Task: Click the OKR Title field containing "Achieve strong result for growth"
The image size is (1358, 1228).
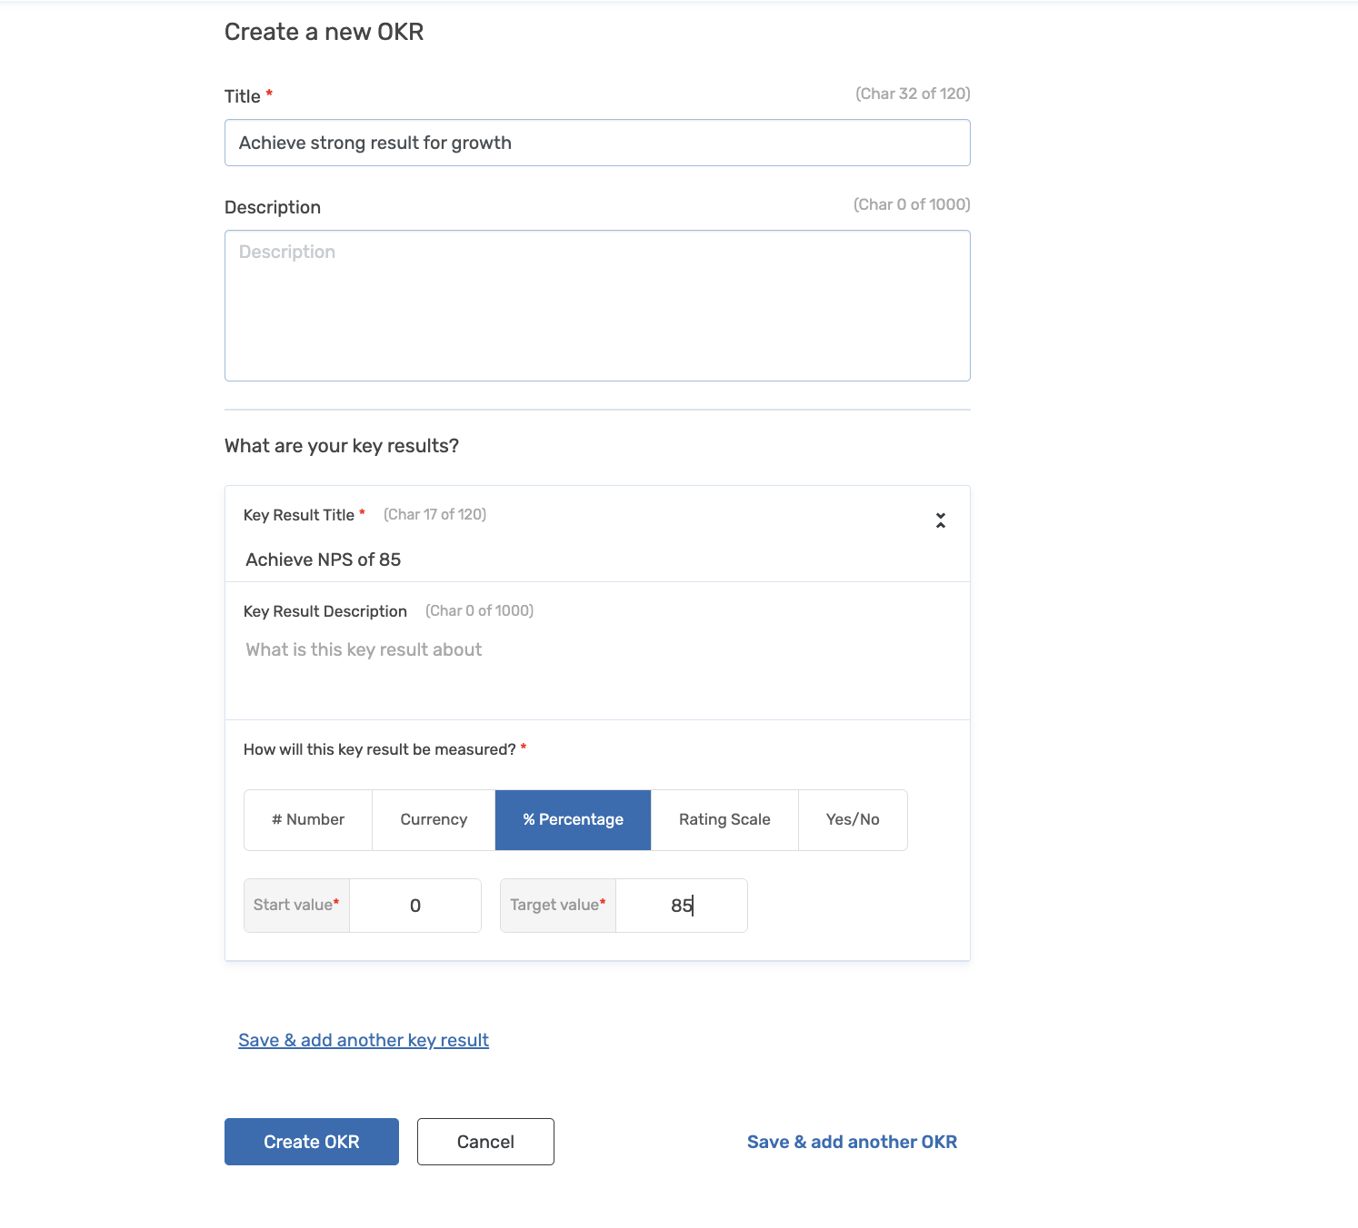Action: [x=596, y=142]
